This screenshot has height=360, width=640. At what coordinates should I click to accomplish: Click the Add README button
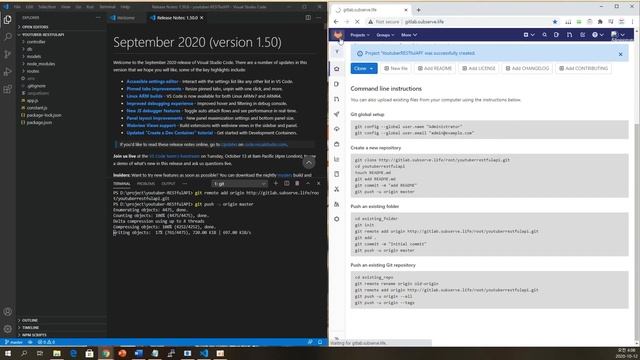pyautogui.click(x=435, y=69)
